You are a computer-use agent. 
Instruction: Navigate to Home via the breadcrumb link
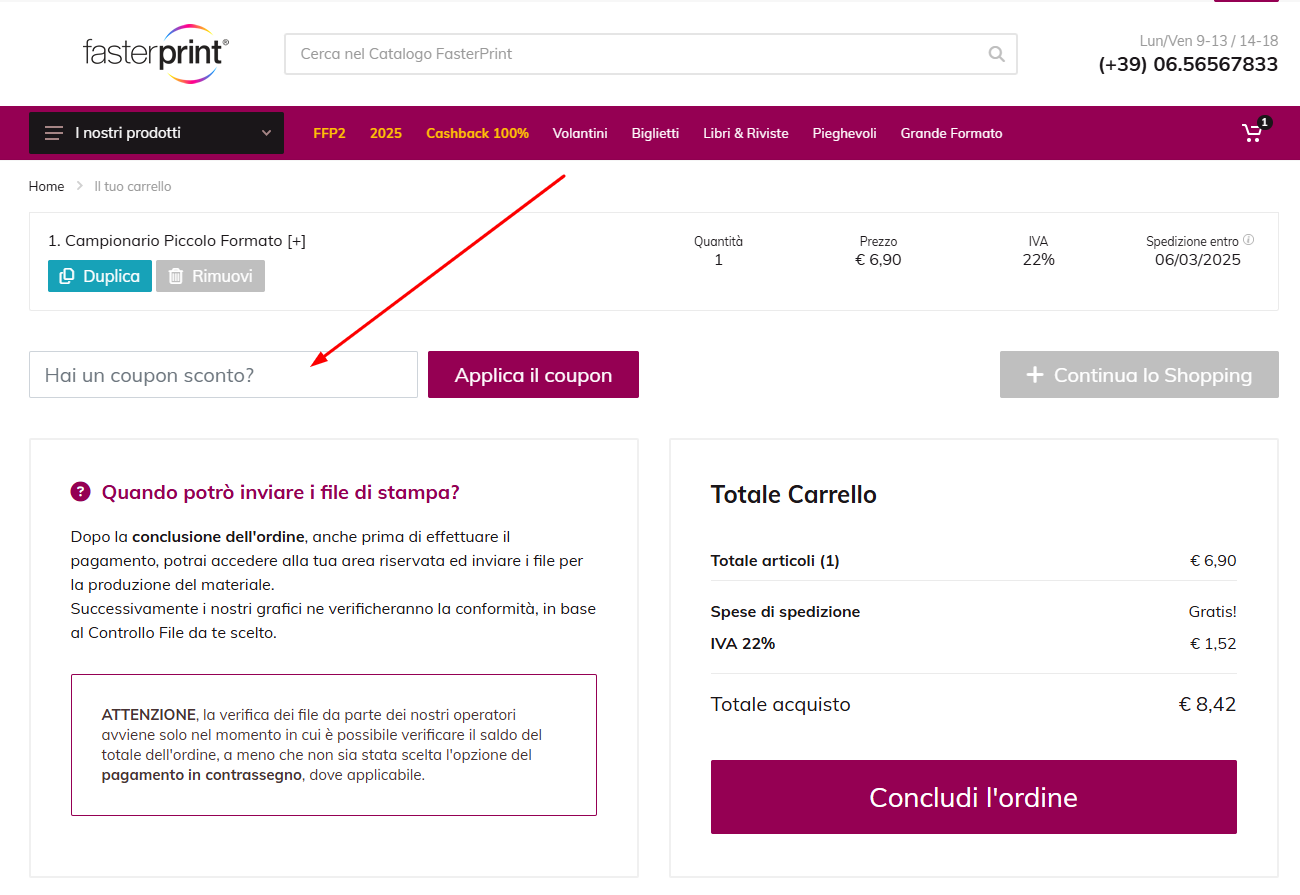tap(46, 186)
